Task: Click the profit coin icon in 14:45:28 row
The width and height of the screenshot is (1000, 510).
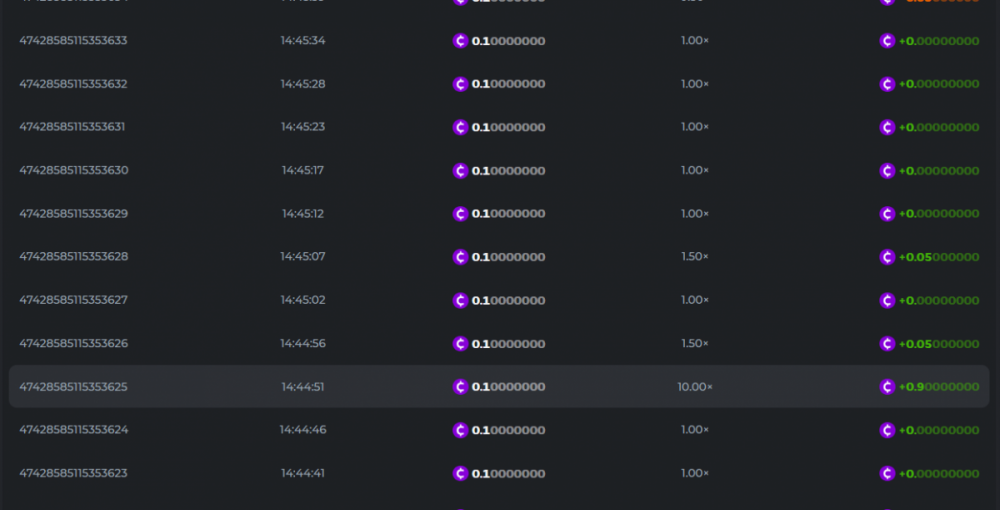Action: (887, 84)
